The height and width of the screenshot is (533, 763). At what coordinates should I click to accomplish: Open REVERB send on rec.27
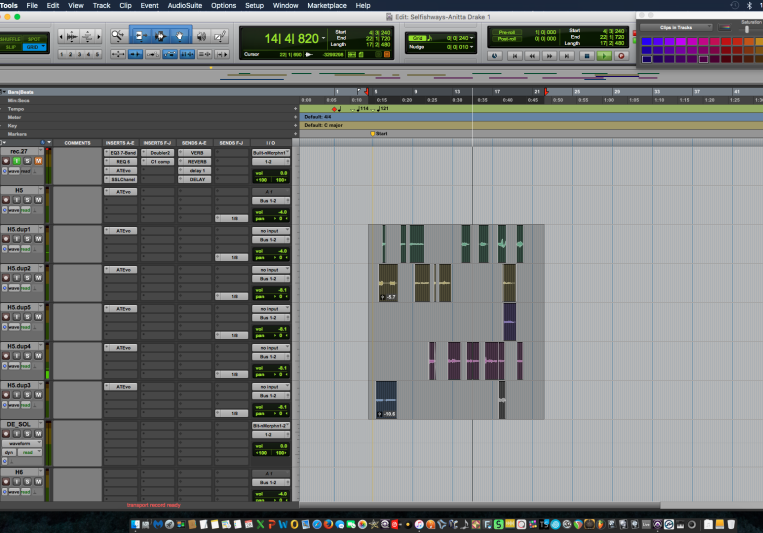[195, 162]
